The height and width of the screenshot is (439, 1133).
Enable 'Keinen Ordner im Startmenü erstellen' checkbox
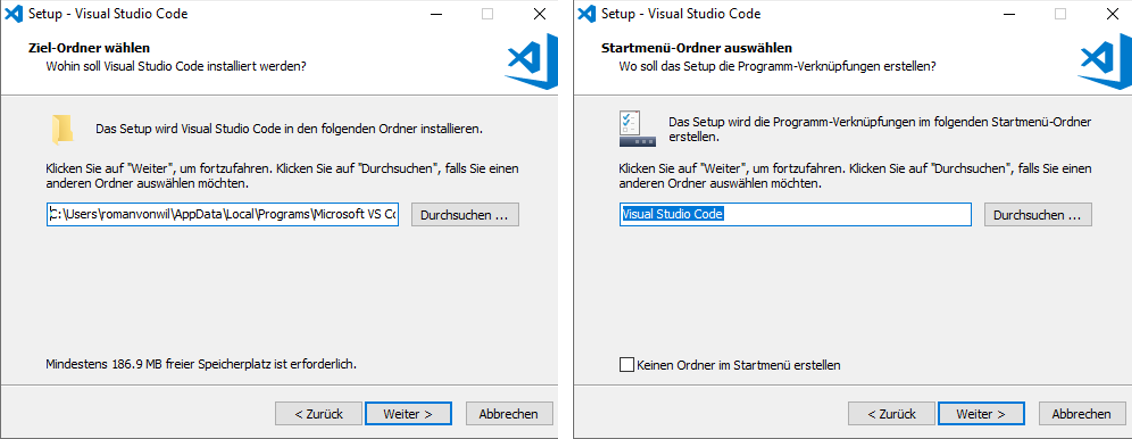(x=626, y=365)
